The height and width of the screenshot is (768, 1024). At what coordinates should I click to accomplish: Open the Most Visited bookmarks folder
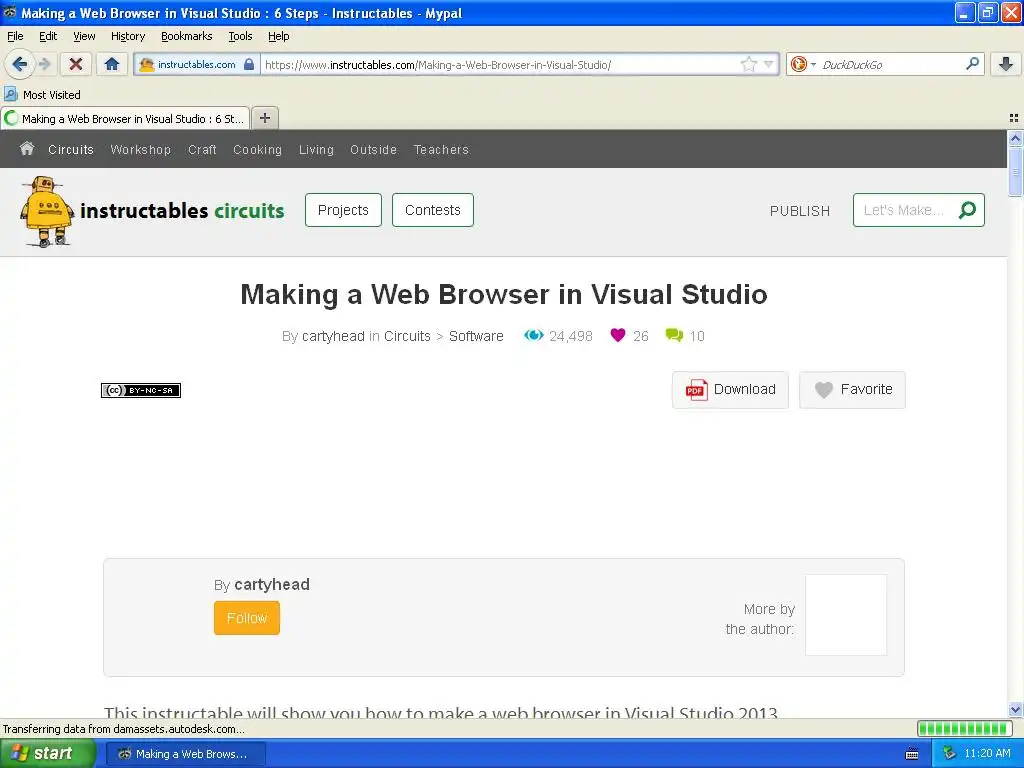(42, 95)
